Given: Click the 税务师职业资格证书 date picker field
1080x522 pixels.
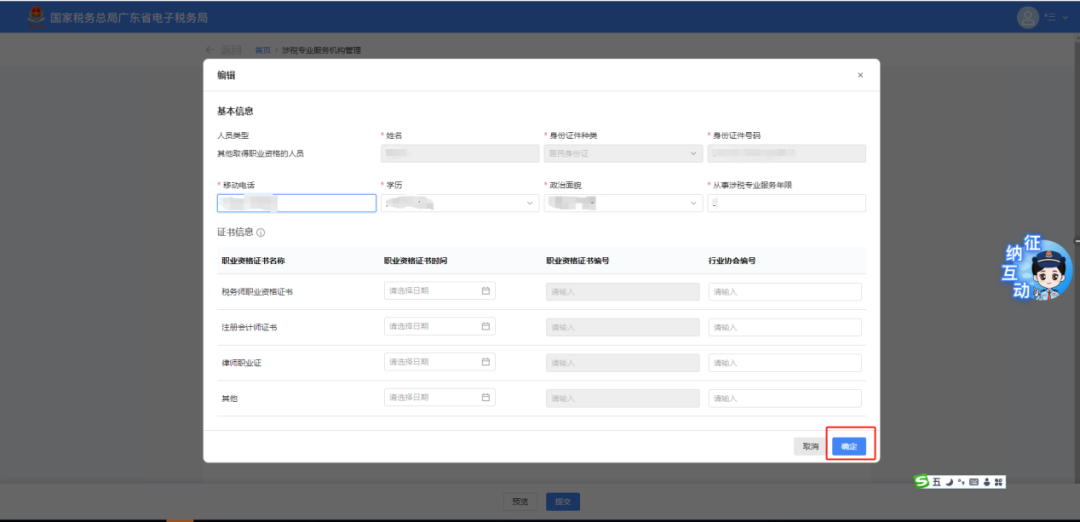Looking at the screenshot, I should tap(439, 291).
